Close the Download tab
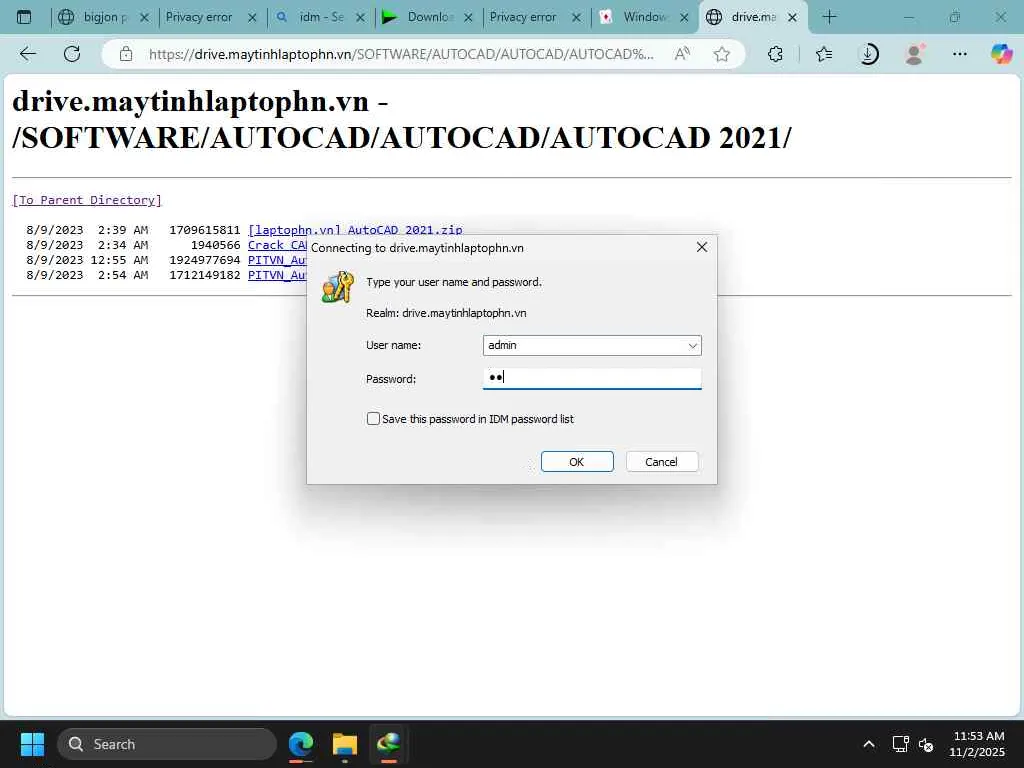 point(468,18)
